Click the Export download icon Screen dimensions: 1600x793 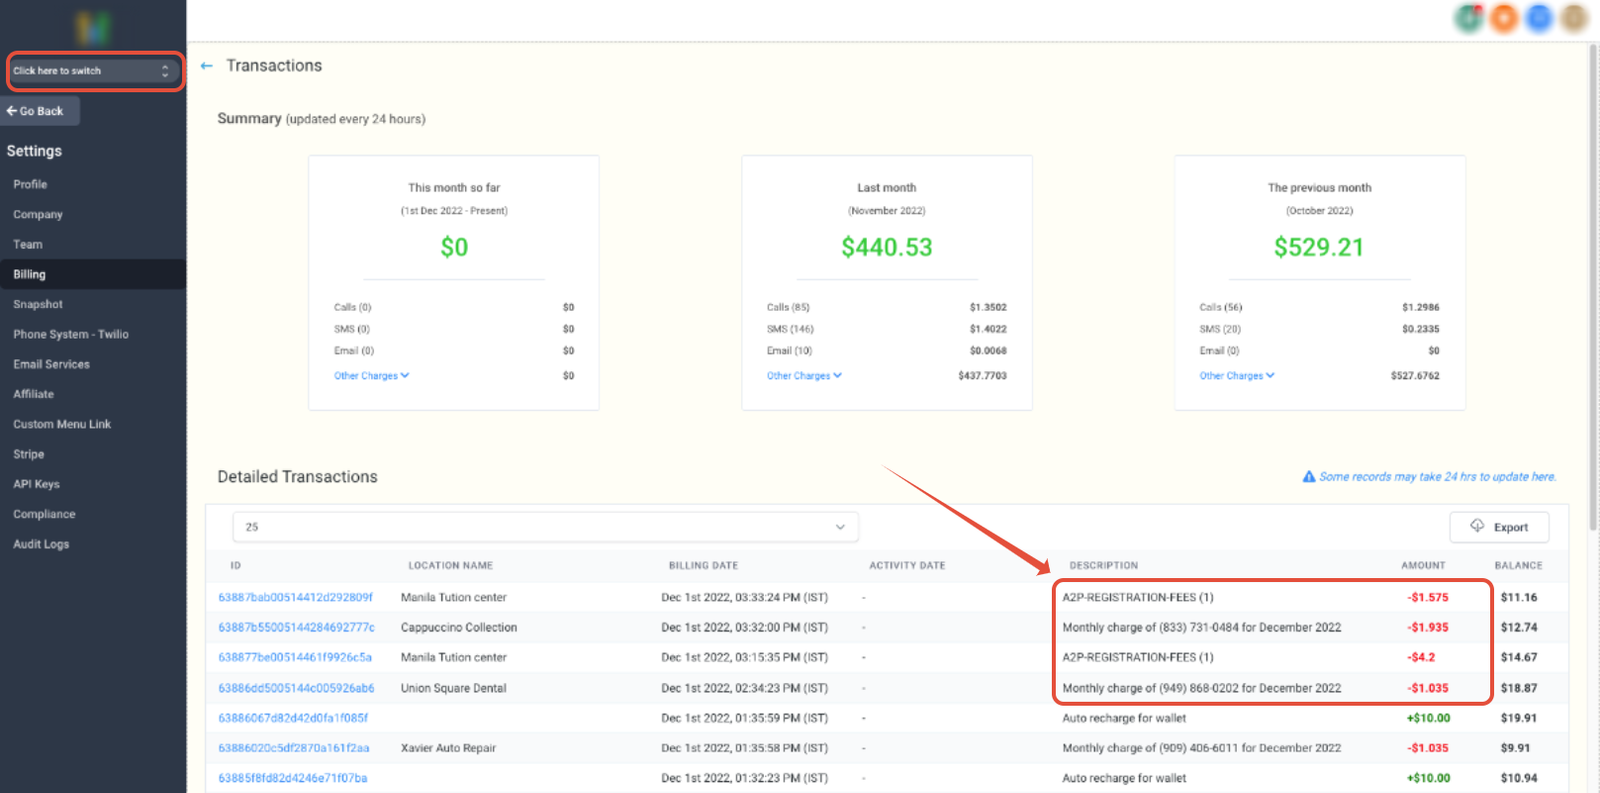click(x=1477, y=526)
